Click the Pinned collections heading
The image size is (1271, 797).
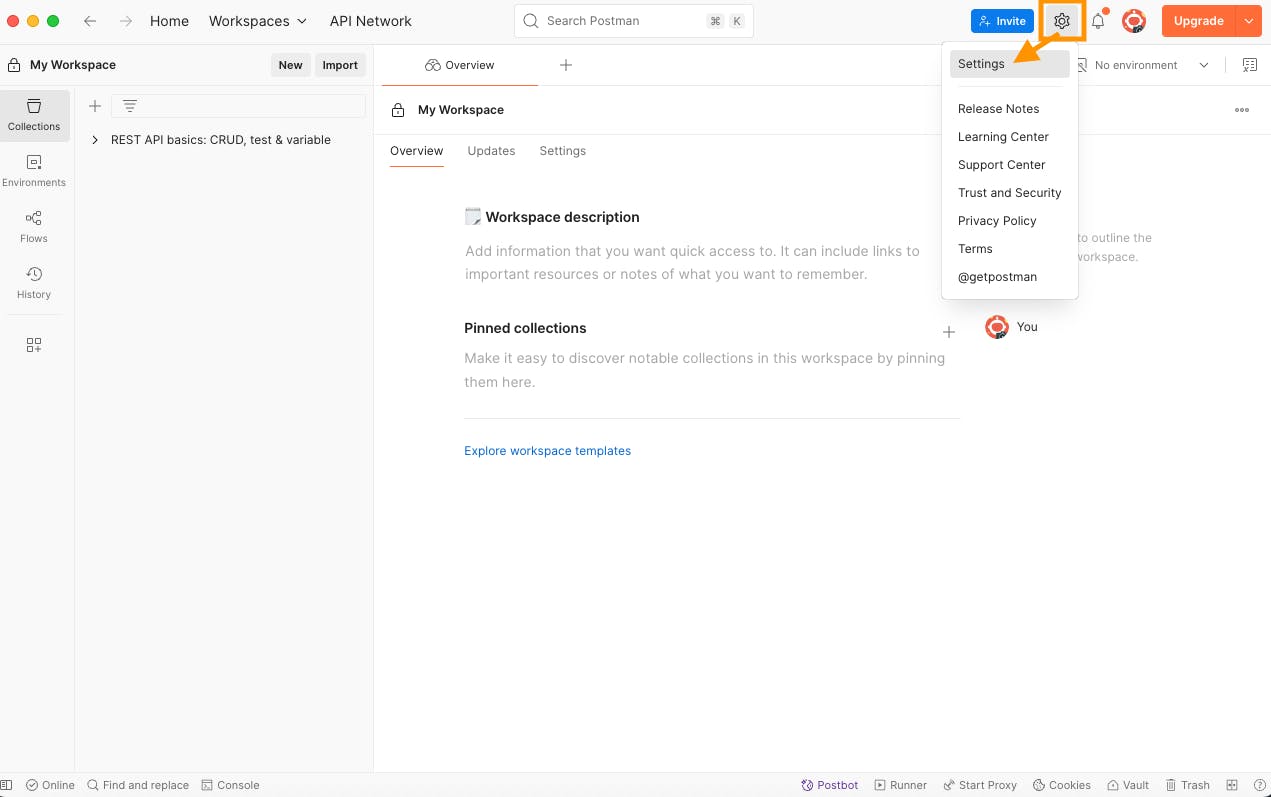coord(525,328)
